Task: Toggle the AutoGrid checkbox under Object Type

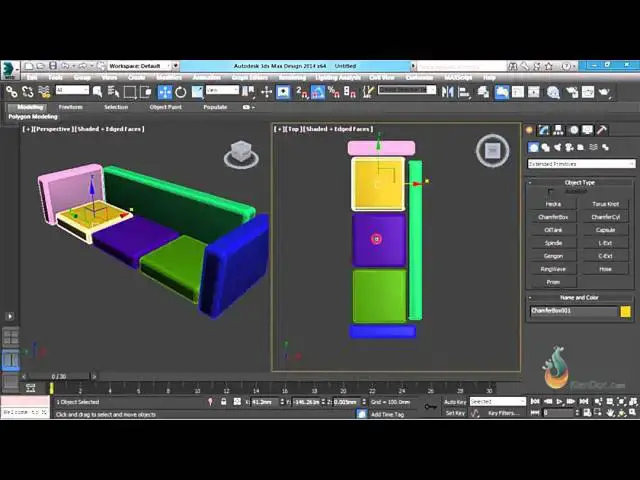Action: tap(551, 191)
